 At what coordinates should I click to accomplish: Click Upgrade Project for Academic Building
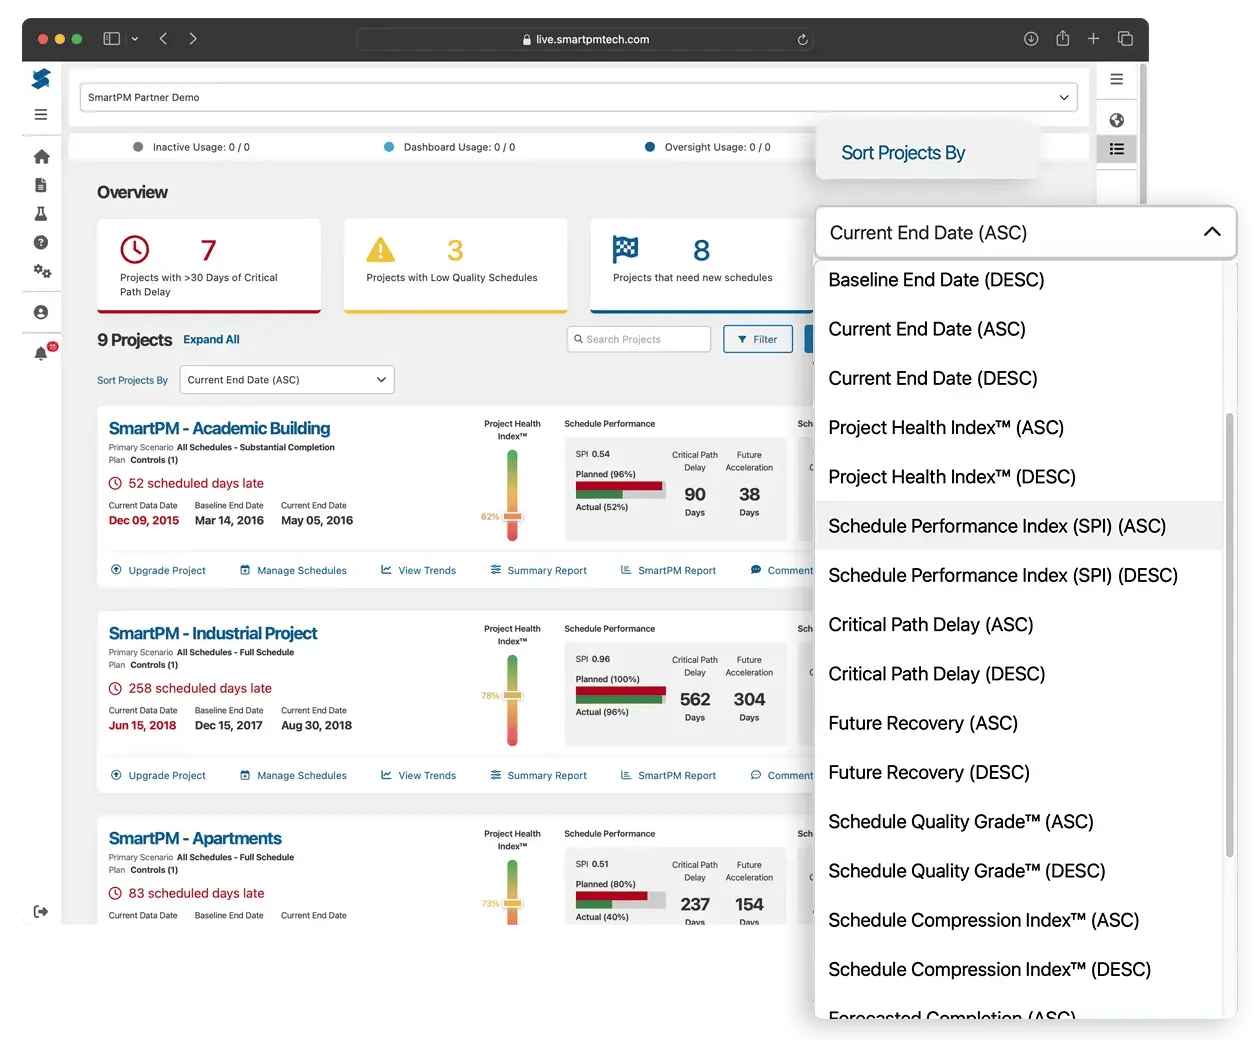tap(158, 571)
